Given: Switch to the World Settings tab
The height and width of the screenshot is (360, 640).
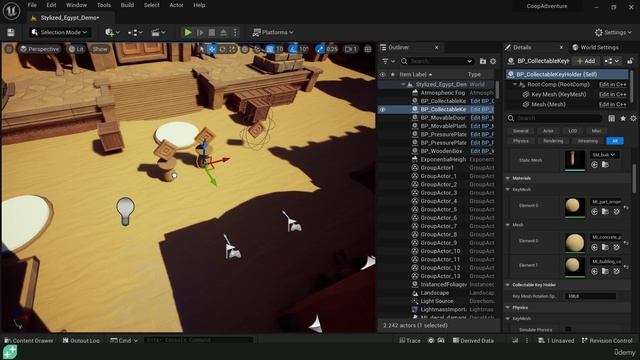Looking at the screenshot, I should 595,47.
